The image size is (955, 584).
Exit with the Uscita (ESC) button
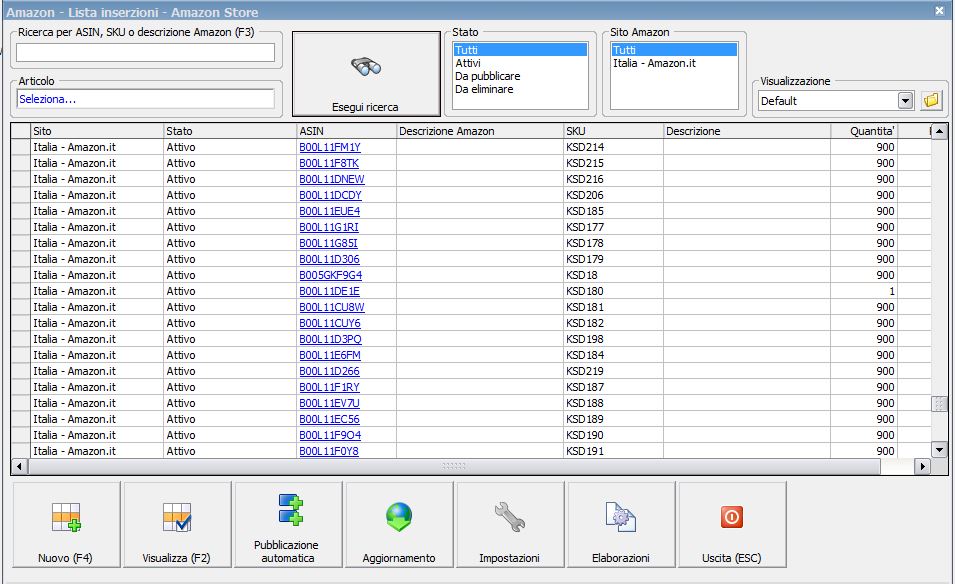[732, 524]
